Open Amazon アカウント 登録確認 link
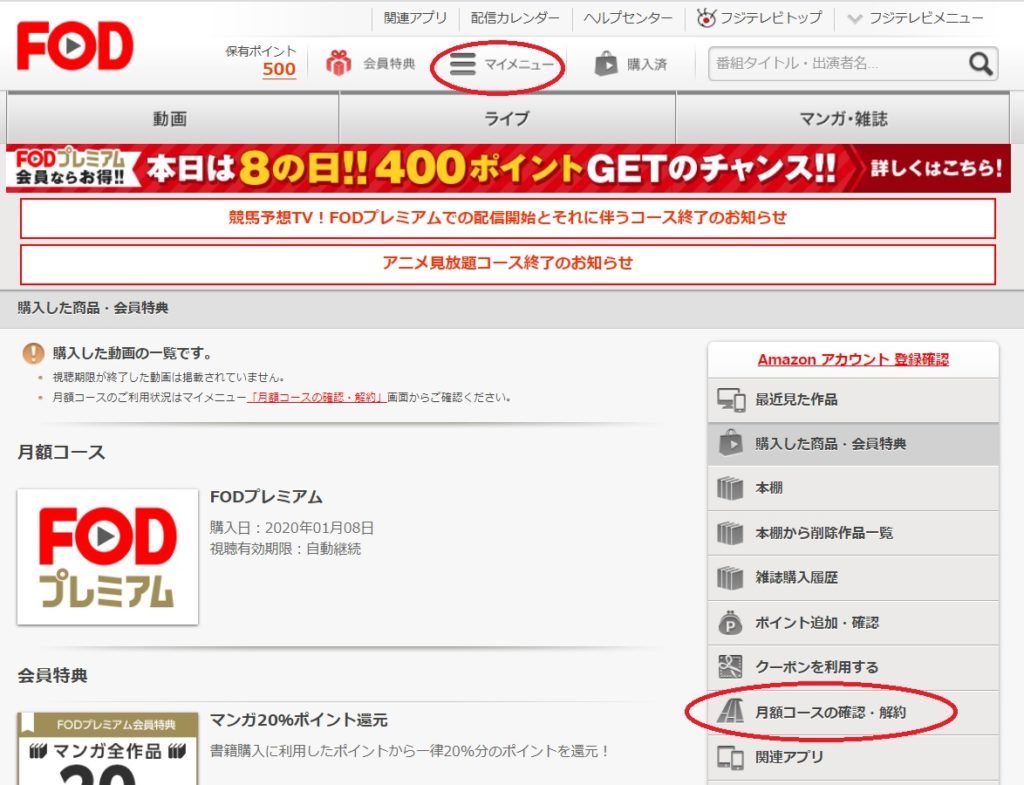The height and width of the screenshot is (785, 1024). click(853, 360)
